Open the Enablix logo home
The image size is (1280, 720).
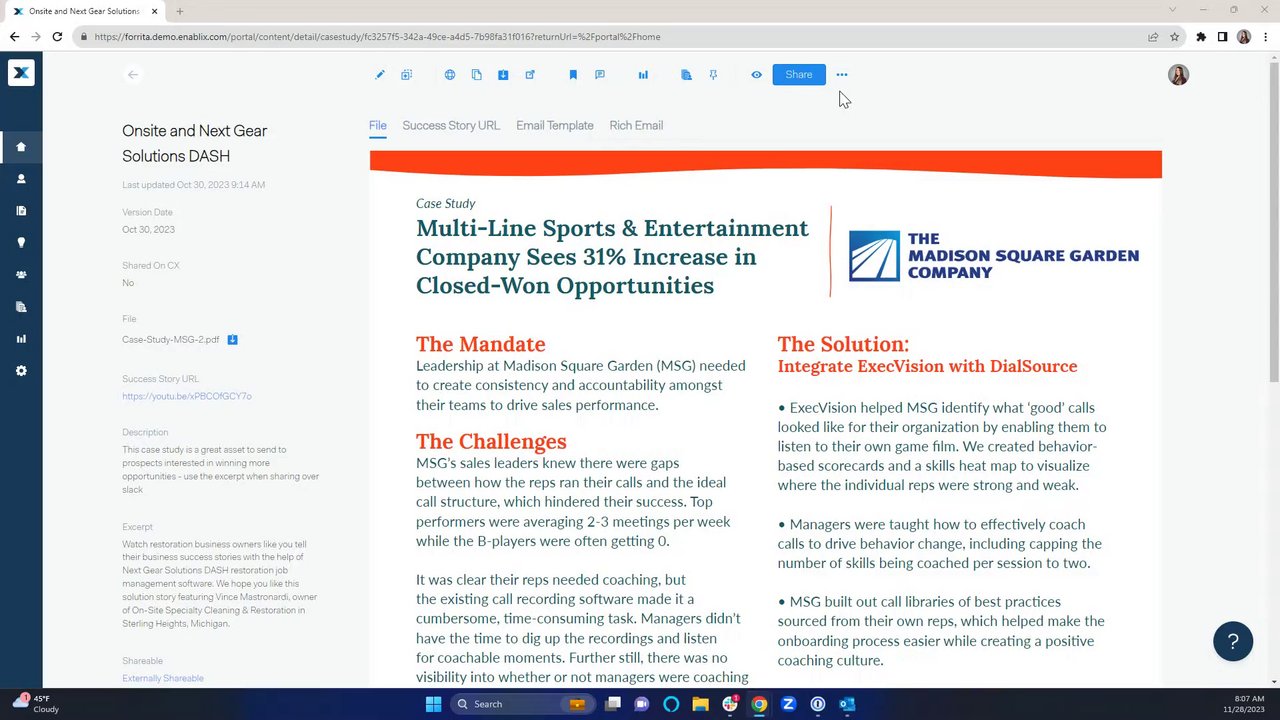(x=21, y=73)
